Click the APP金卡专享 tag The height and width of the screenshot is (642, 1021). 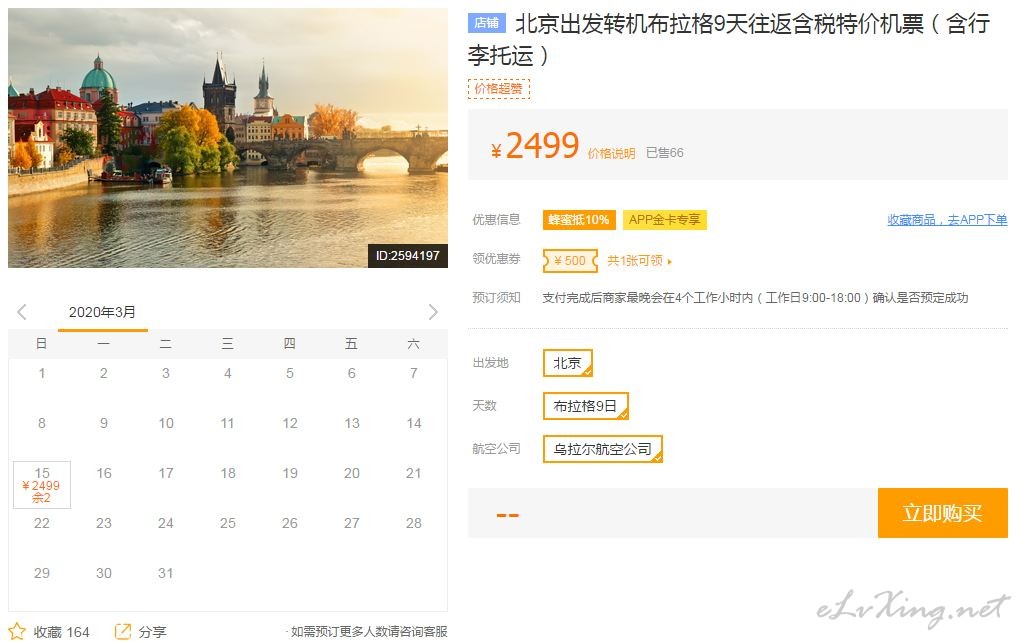(x=664, y=220)
